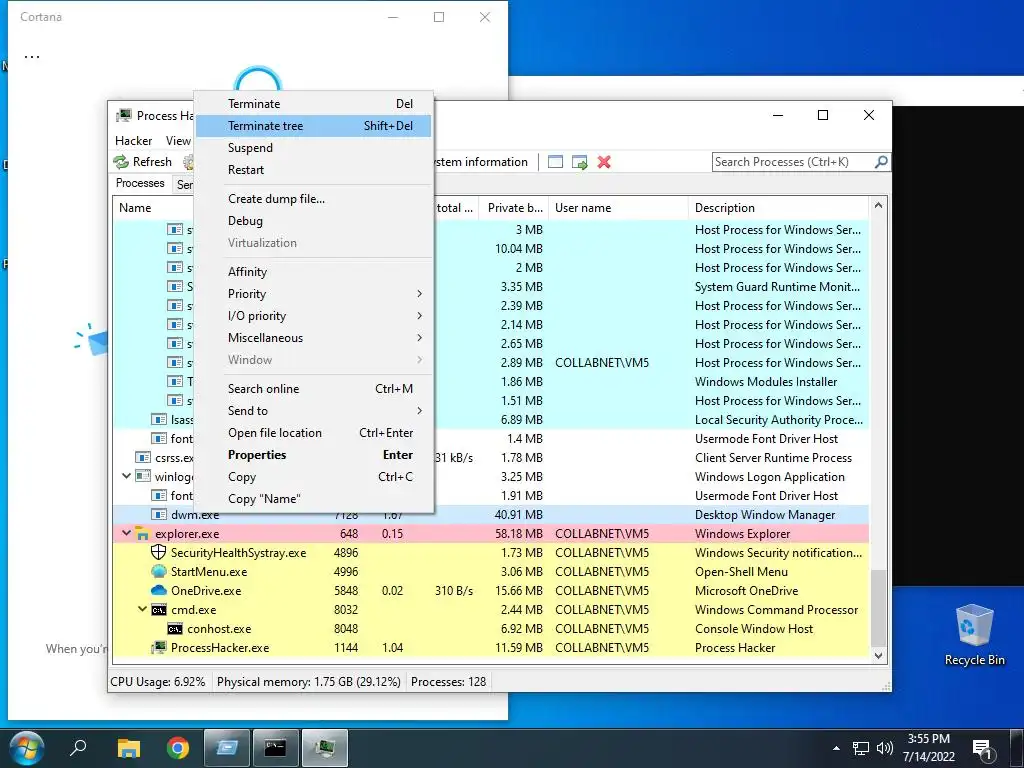Open taskbar search magnifier

78,748
